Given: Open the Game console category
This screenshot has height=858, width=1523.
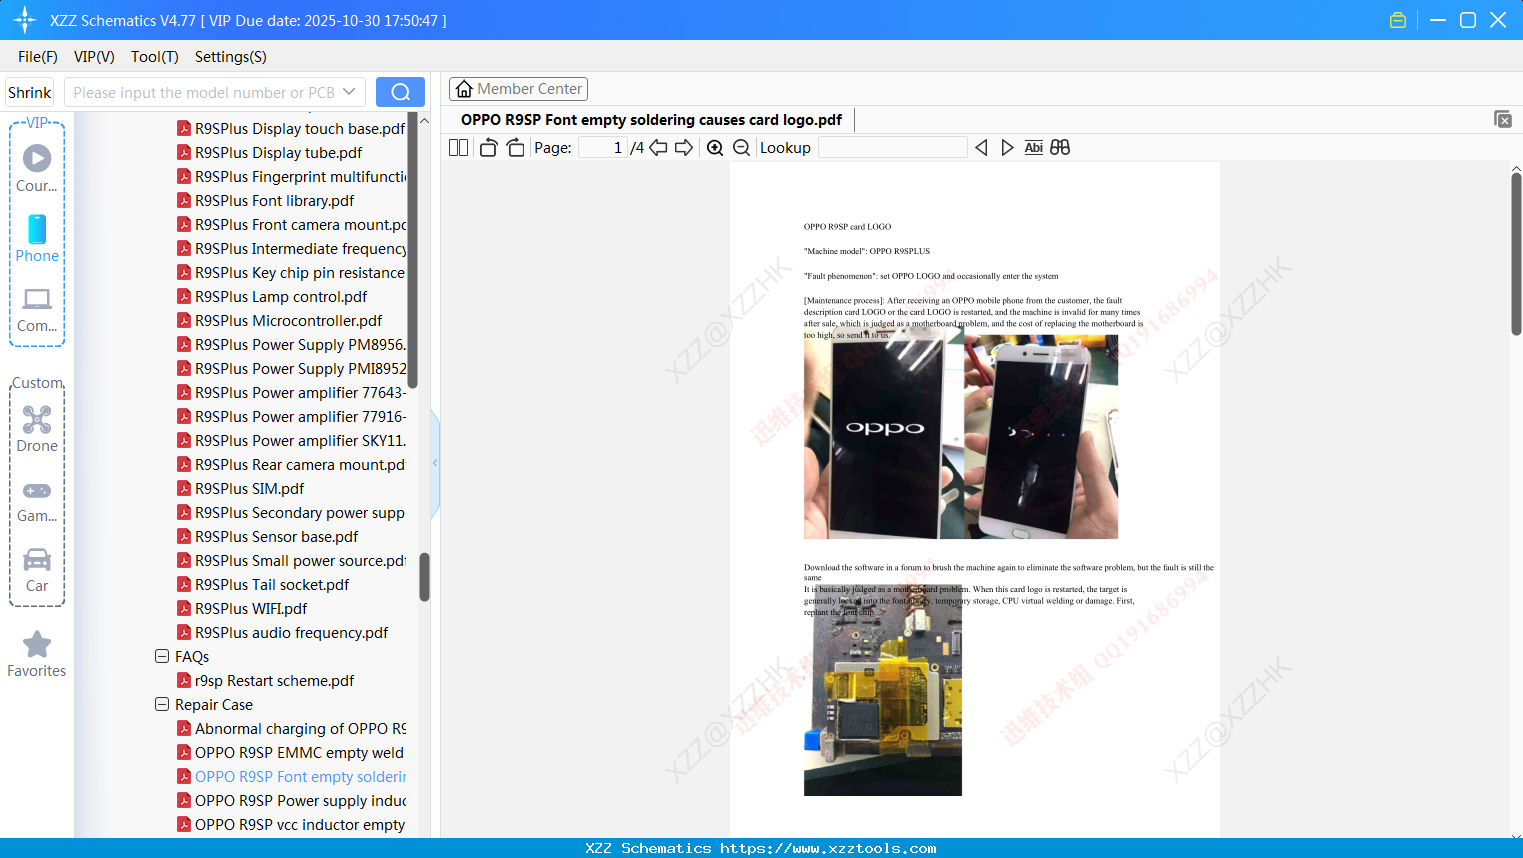Looking at the screenshot, I should [x=37, y=501].
